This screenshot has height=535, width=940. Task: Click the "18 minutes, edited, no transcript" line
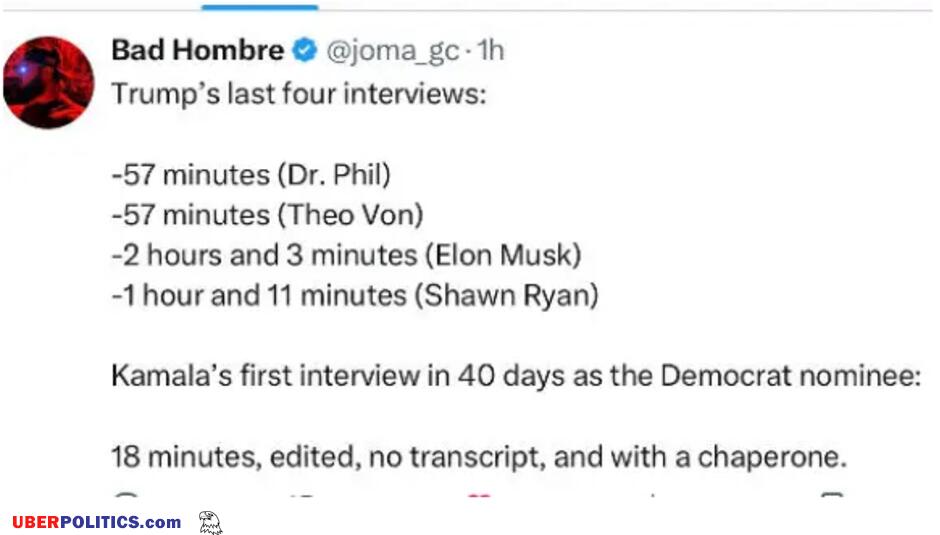pos(479,457)
